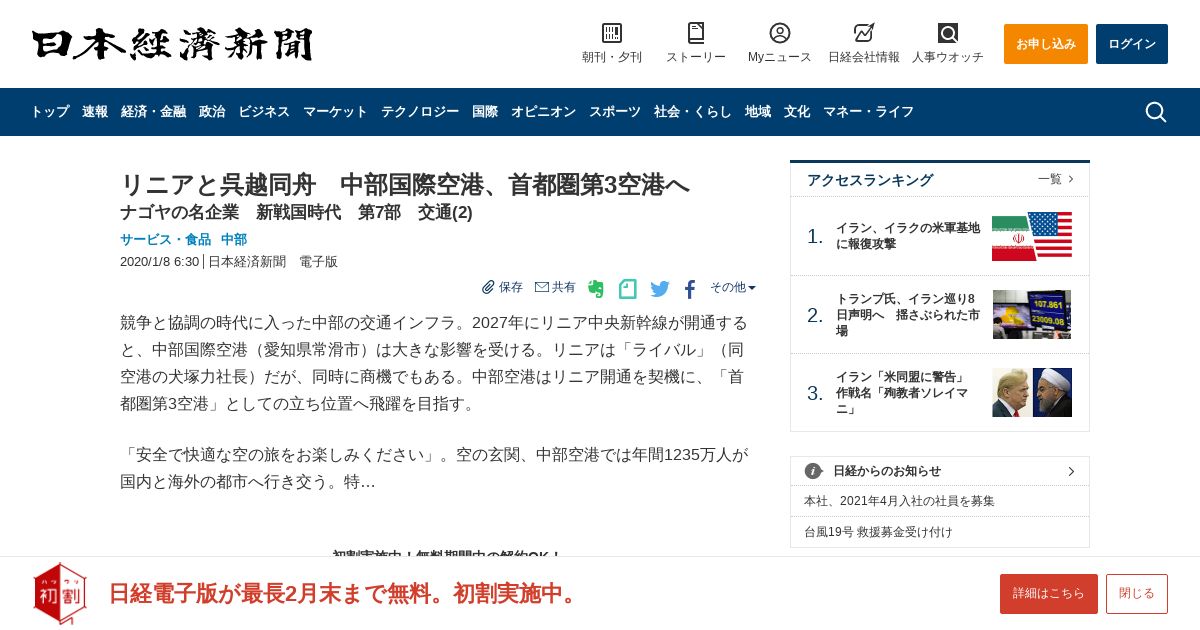The width and height of the screenshot is (1200, 630).
Task: Share article on Twitter
Action: pyautogui.click(x=660, y=289)
